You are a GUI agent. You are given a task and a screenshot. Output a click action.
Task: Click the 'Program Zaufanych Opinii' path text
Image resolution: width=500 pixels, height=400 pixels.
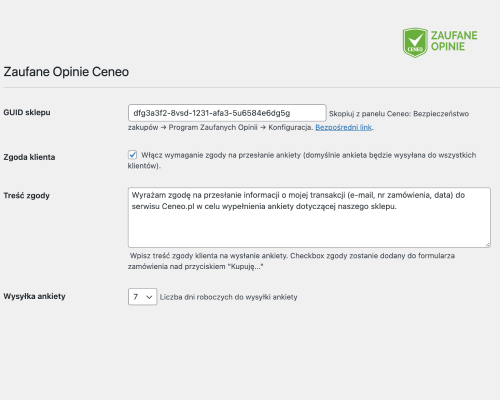click(213, 127)
